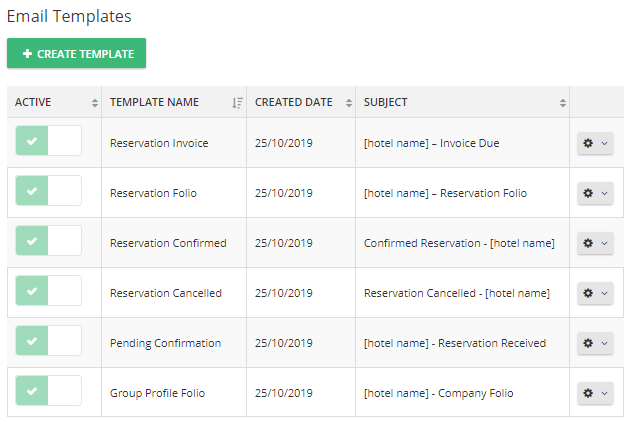Select the Reservation Confirmed template name
The image size is (633, 426).
(168, 243)
